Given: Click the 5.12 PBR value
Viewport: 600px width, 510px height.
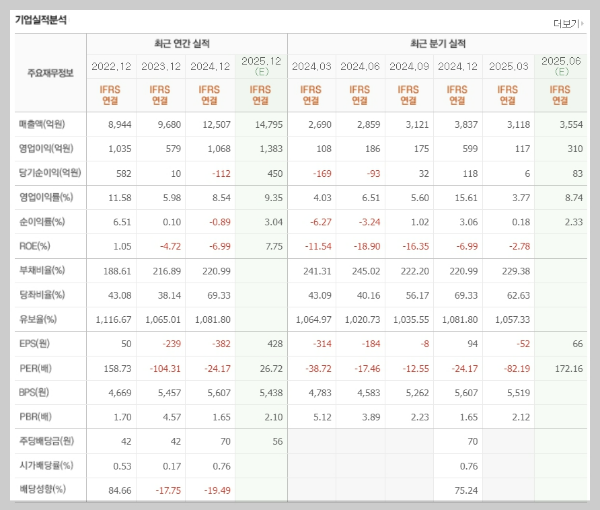Looking at the screenshot, I should point(322,417).
